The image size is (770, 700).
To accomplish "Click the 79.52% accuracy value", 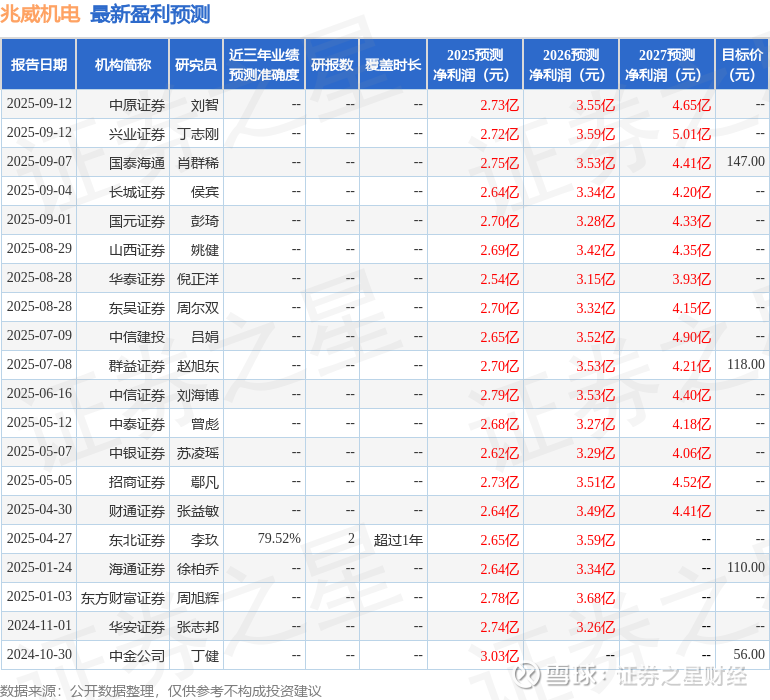I will click(279, 538).
